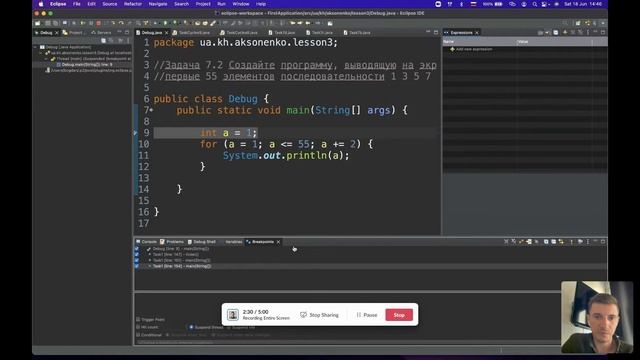The width and height of the screenshot is (640, 360).
Task: Select the Suspend VM radio button
Action: [x=229, y=327]
